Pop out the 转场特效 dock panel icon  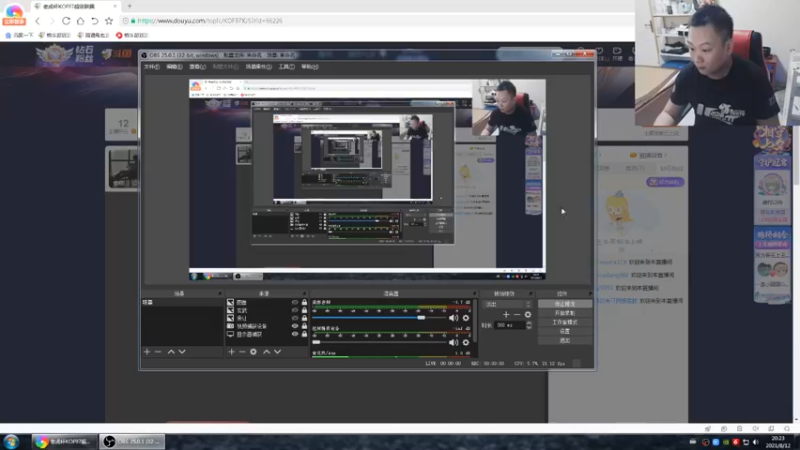click(531, 294)
